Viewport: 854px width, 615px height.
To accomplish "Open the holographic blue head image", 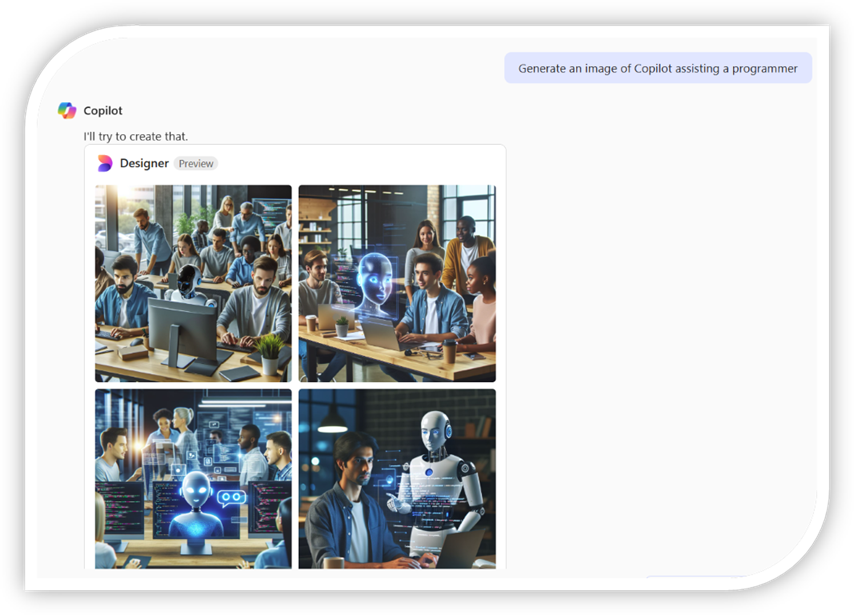I will tap(397, 283).
